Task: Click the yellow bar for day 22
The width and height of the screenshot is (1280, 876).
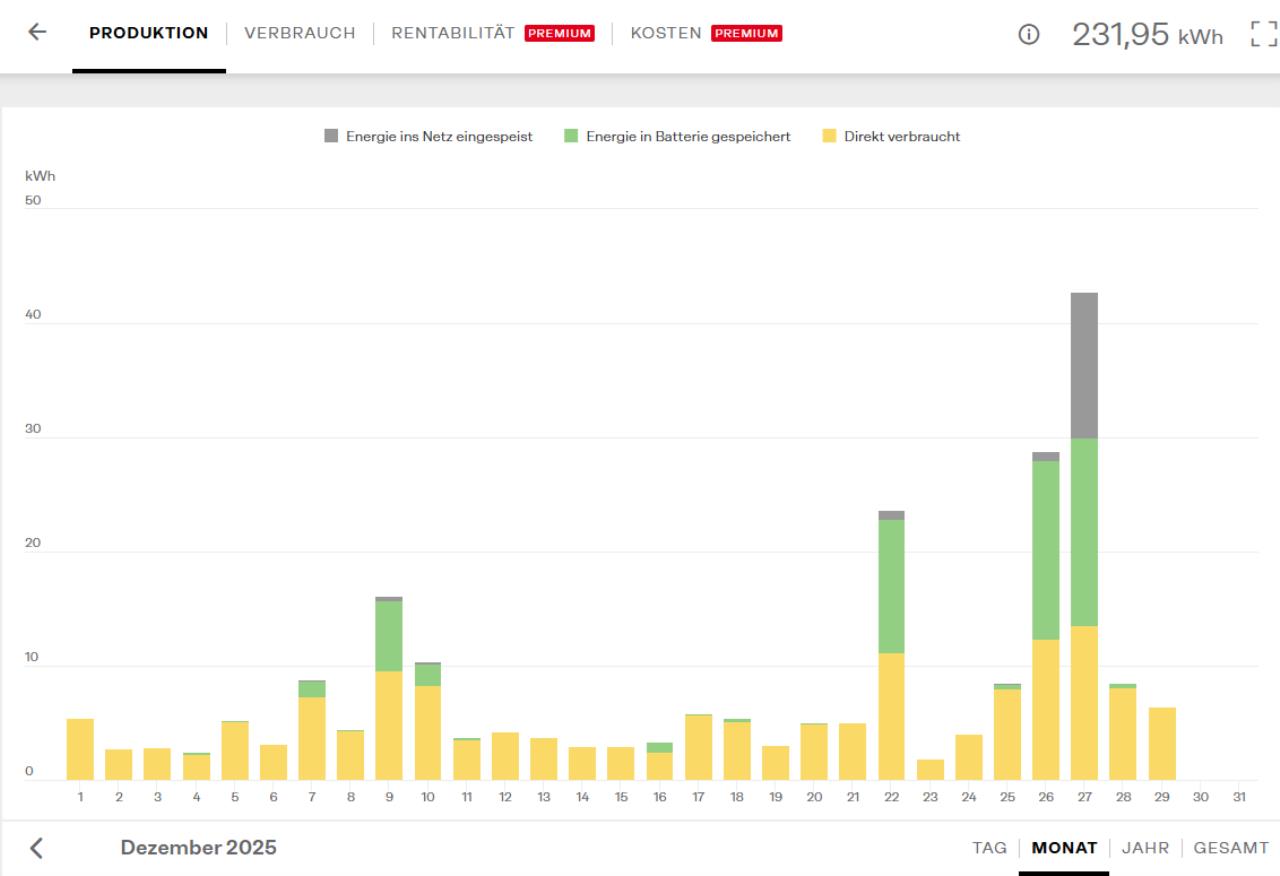Action: pos(891,716)
